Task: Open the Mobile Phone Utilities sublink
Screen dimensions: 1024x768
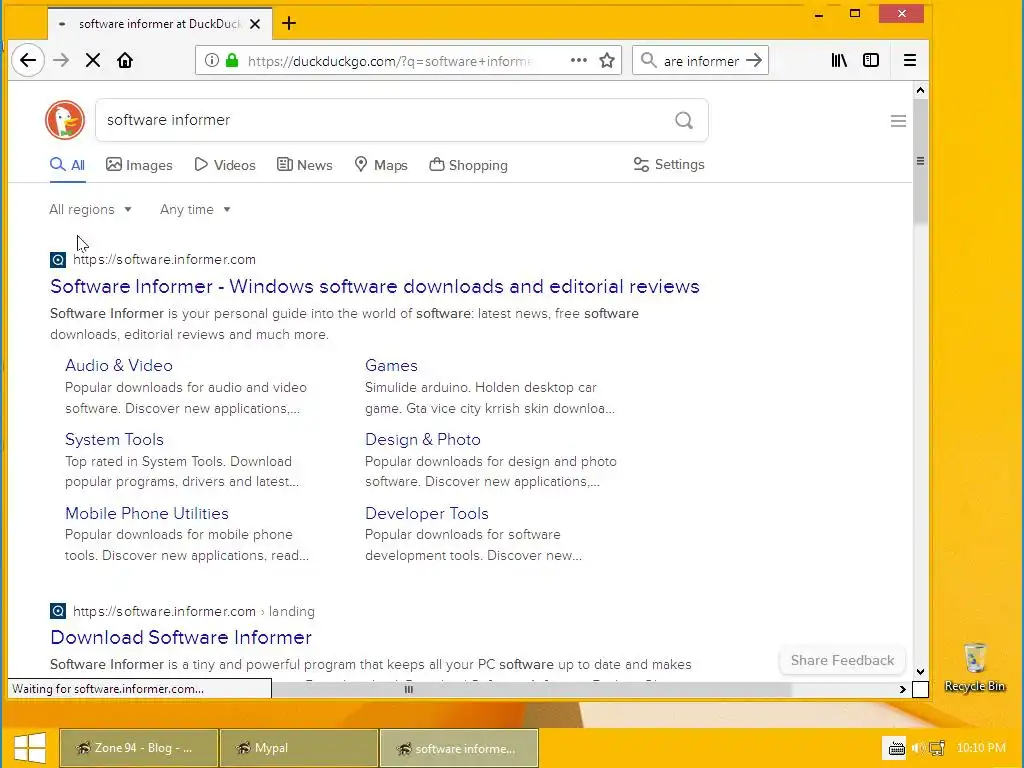Action: pos(147,513)
